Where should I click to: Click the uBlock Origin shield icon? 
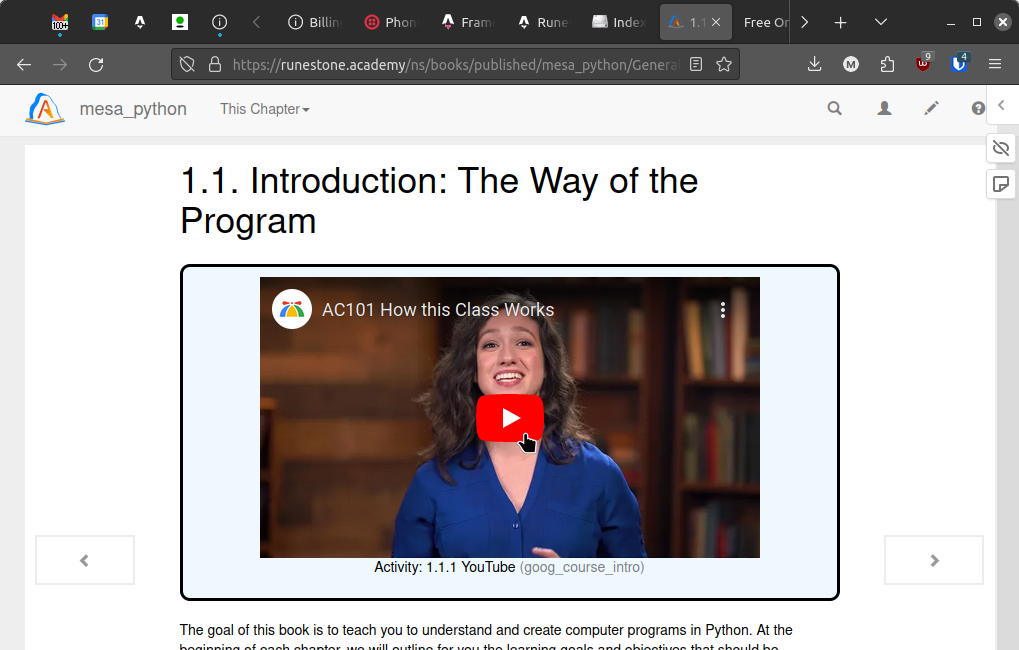tap(923, 65)
